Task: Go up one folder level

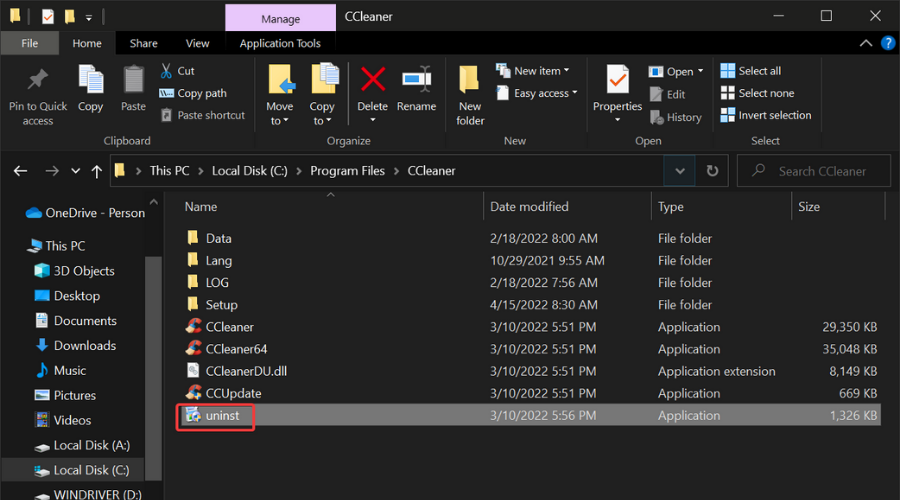Action: (x=96, y=170)
